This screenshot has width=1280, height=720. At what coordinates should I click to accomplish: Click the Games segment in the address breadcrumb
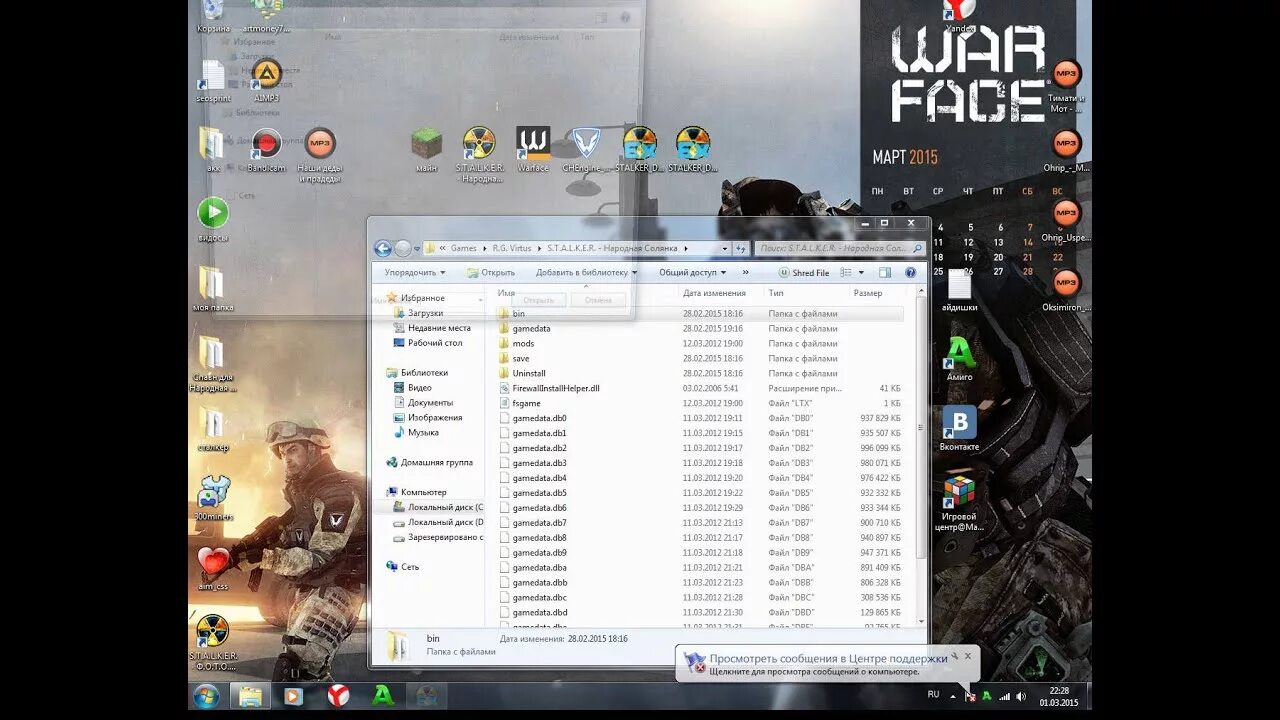(x=463, y=248)
